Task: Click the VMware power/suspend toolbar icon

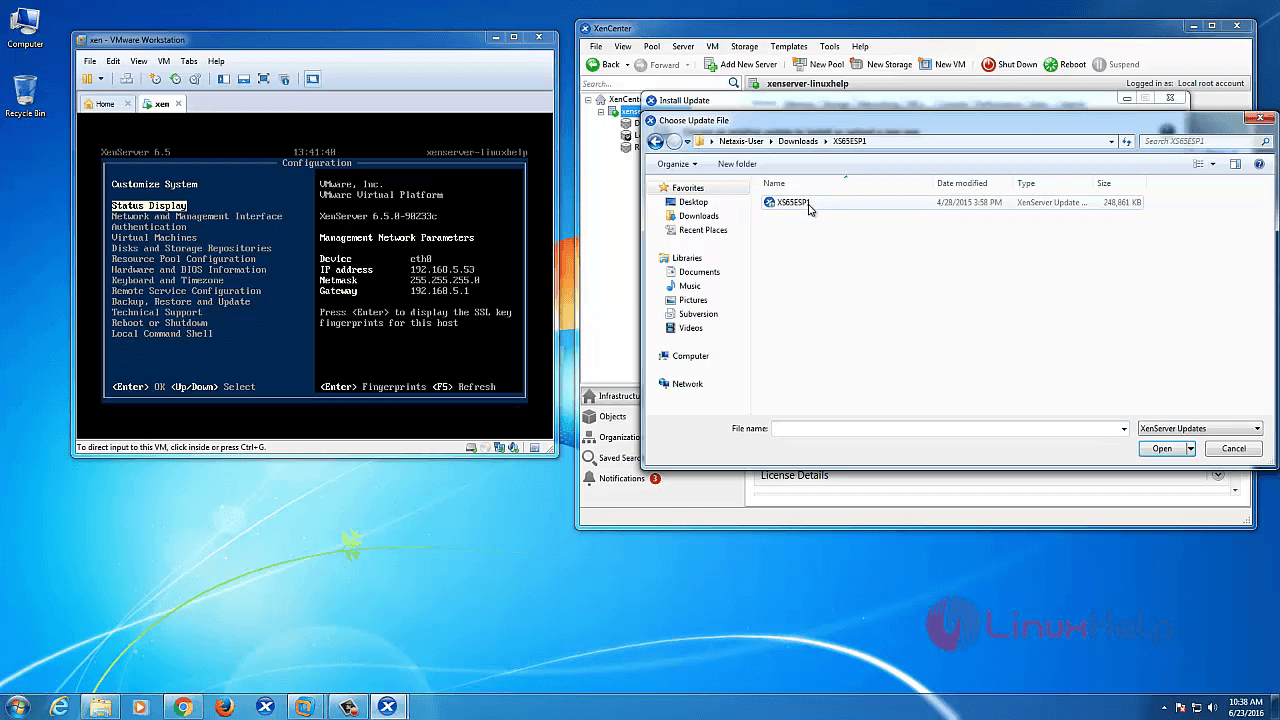Action: [x=88, y=79]
